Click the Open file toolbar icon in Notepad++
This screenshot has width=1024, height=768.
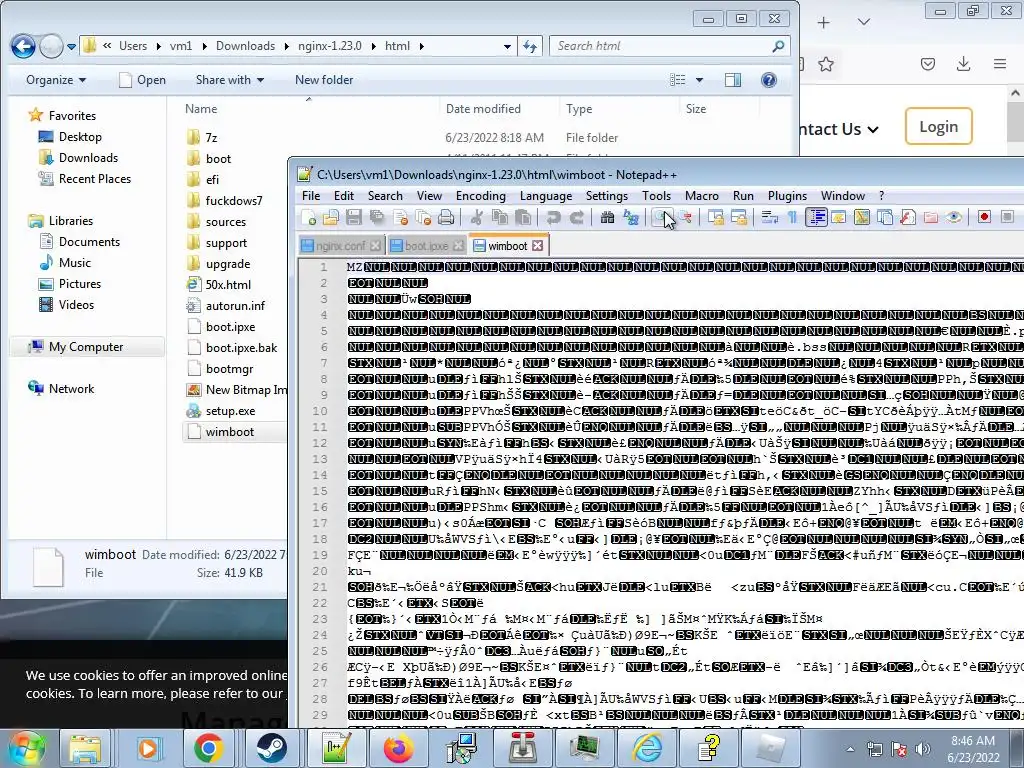[330, 217]
